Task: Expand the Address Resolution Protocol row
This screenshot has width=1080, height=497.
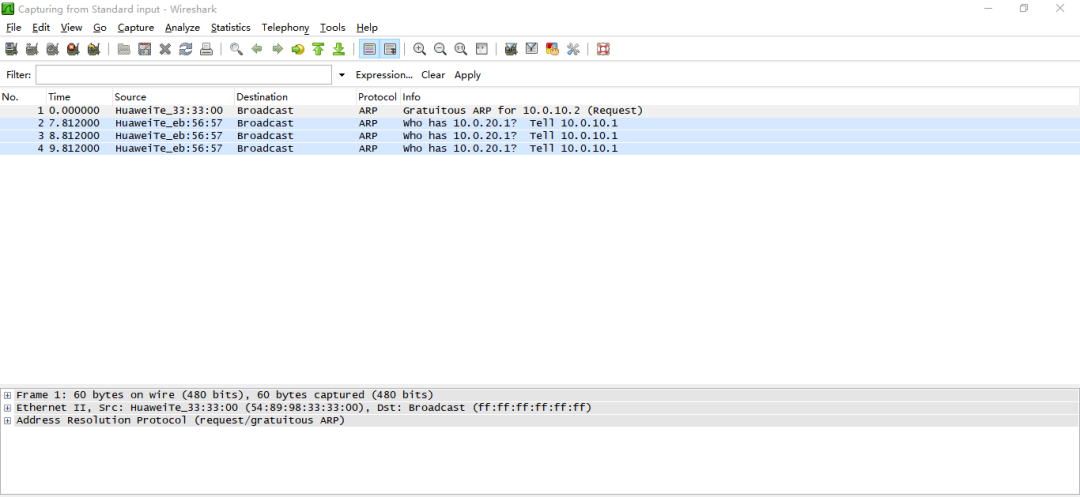Action: coord(8,421)
